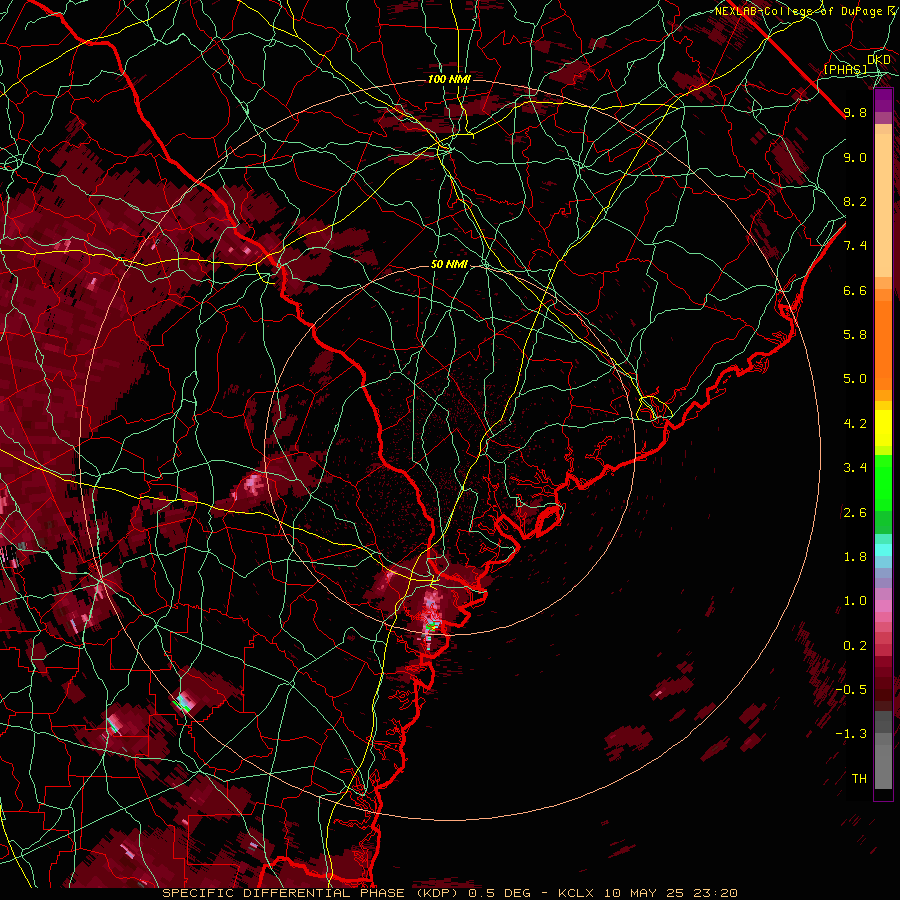Click the "5.8" scale value

(x=855, y=335)
